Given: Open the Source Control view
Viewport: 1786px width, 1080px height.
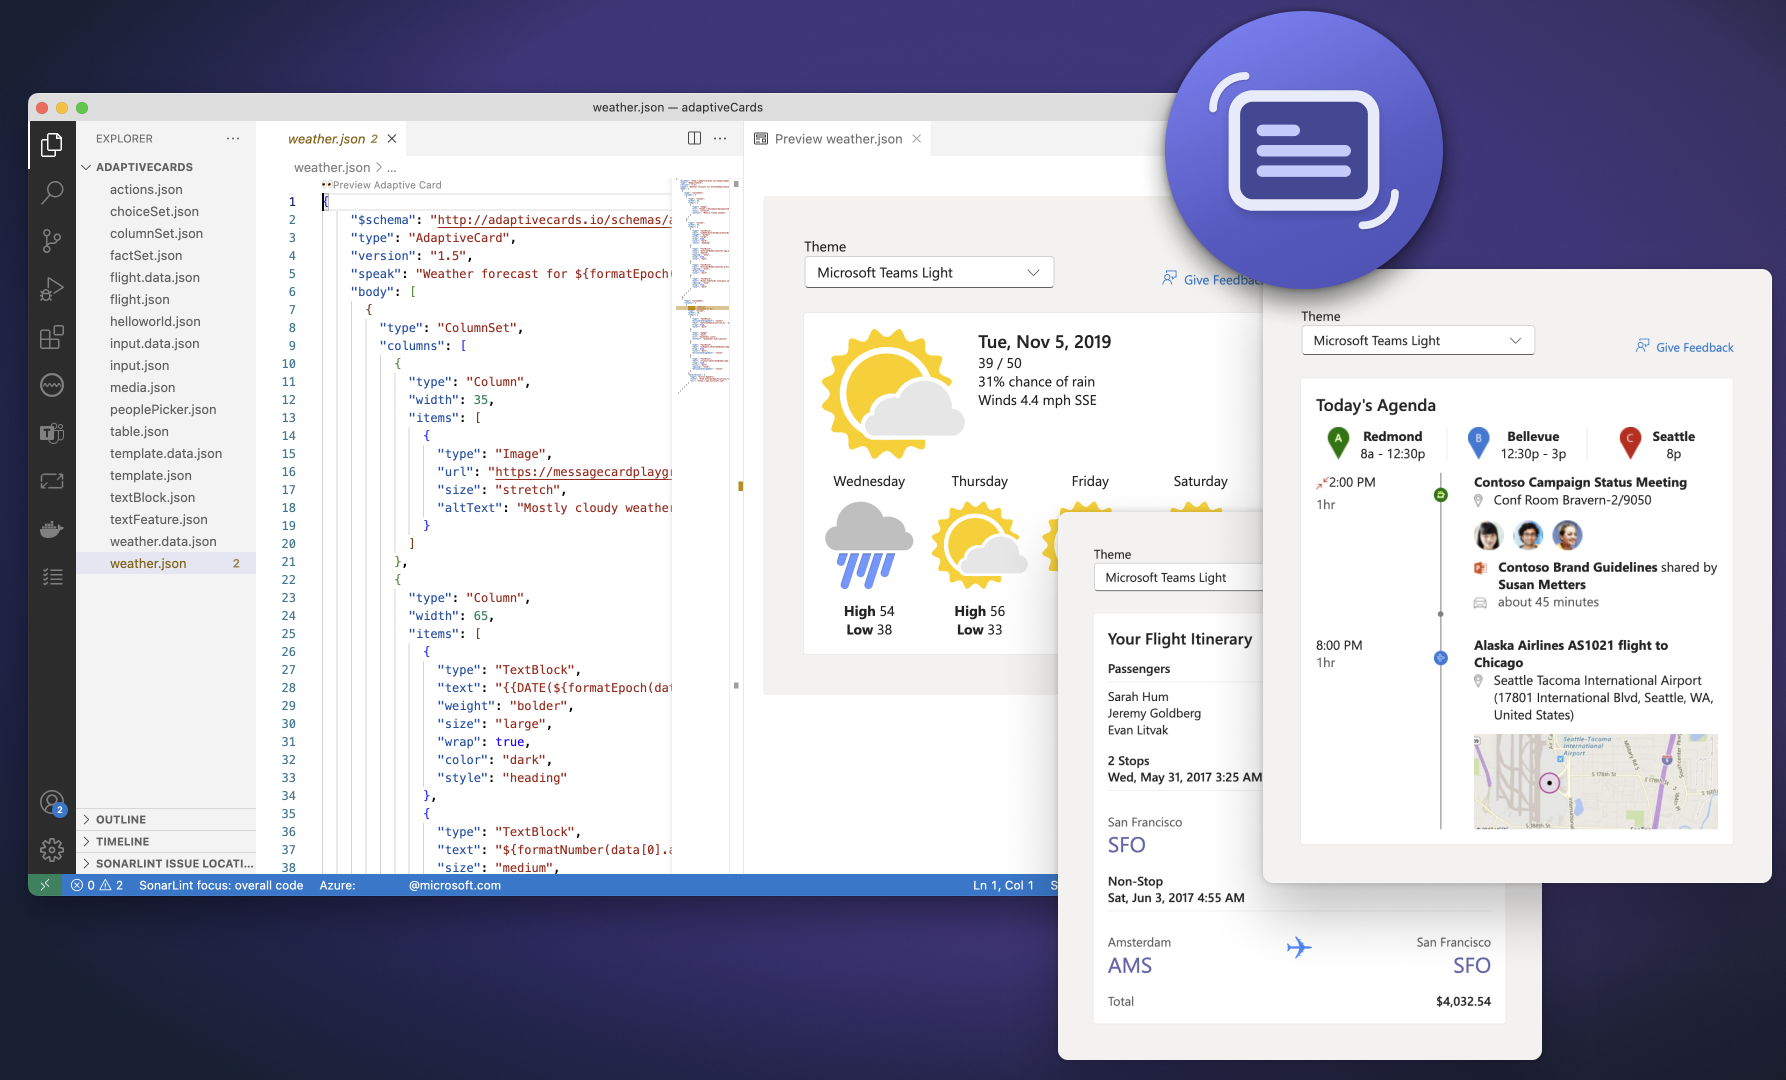Looking at the screenshot, I should click(x=52, y=240).
